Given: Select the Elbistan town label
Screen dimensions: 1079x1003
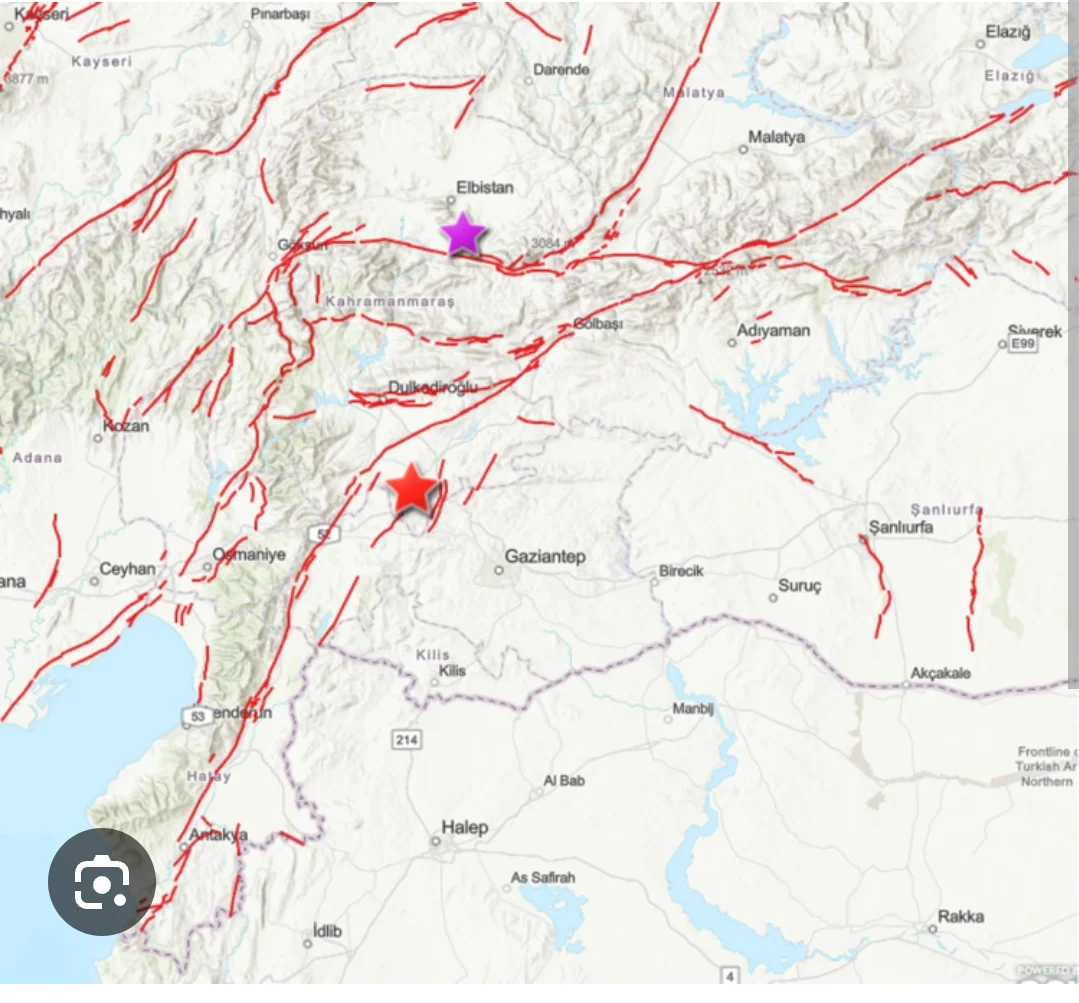Looking at the screenshot, I should coord(484,187).
